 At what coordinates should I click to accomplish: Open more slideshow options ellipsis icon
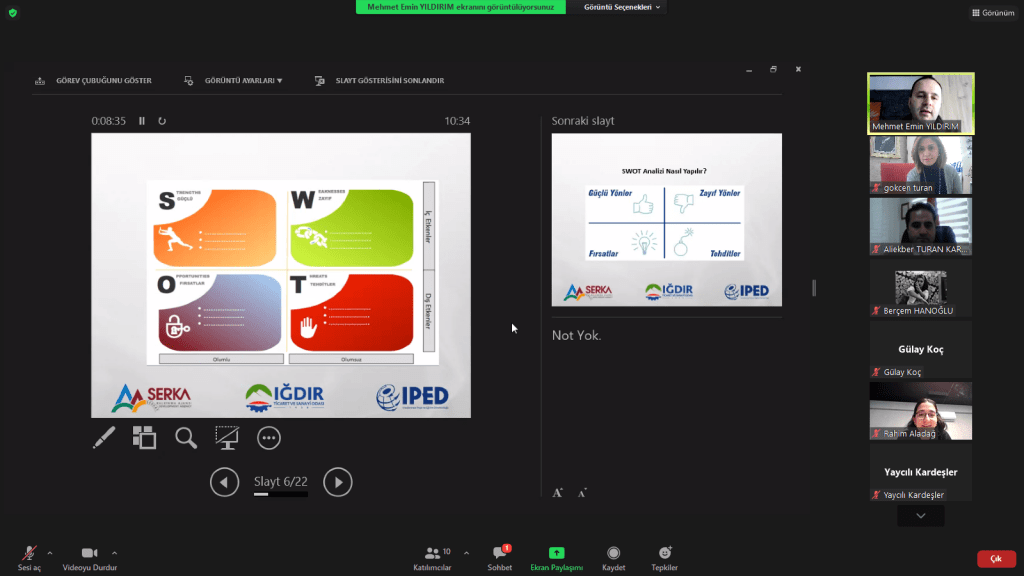point(268,437)
